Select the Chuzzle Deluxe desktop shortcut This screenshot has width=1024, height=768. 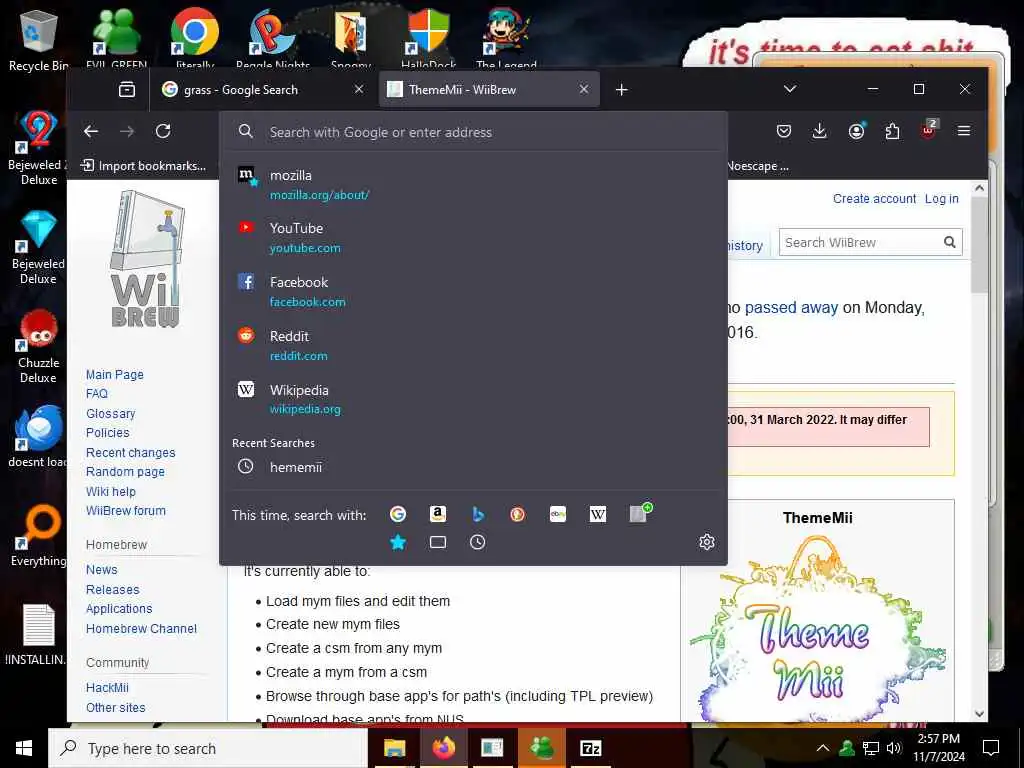point(38,346)
